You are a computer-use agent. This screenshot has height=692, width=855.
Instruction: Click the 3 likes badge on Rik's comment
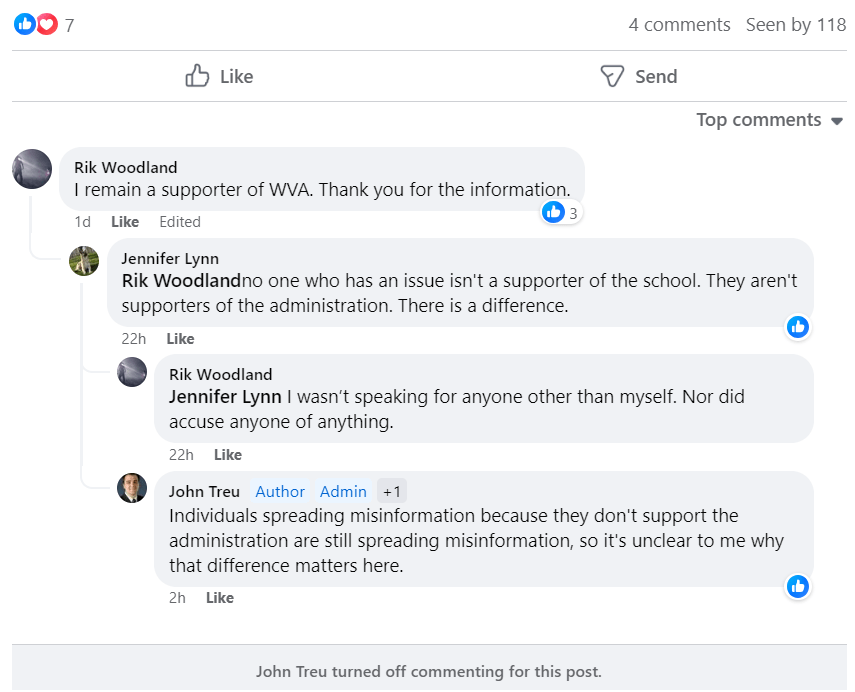tap(561, 212)
